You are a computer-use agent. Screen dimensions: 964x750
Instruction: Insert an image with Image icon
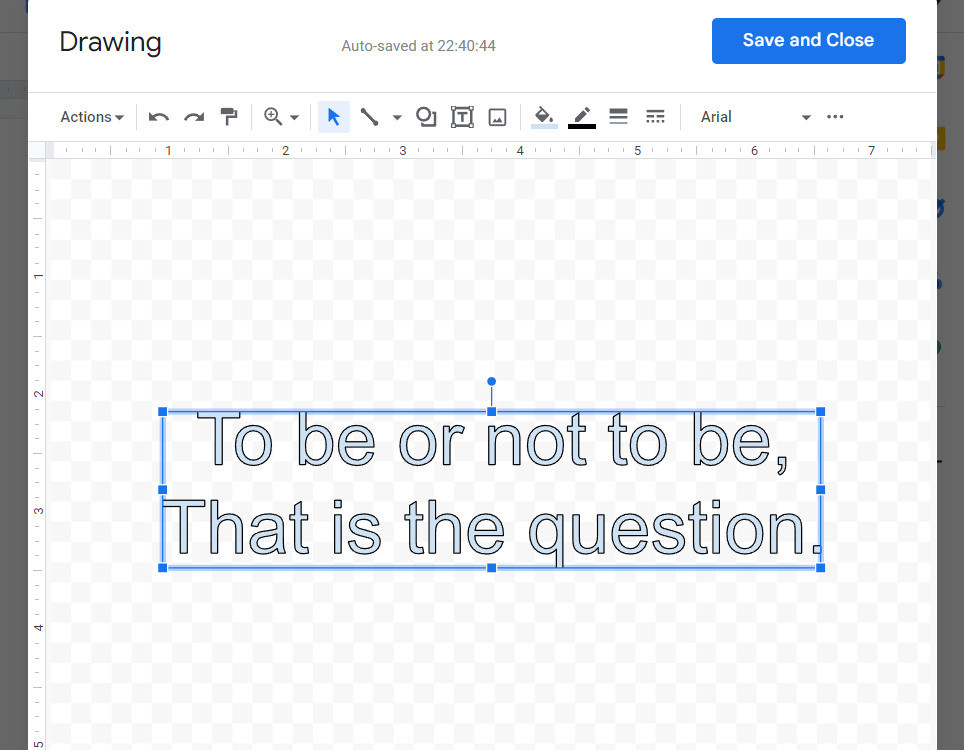point(497,117)
